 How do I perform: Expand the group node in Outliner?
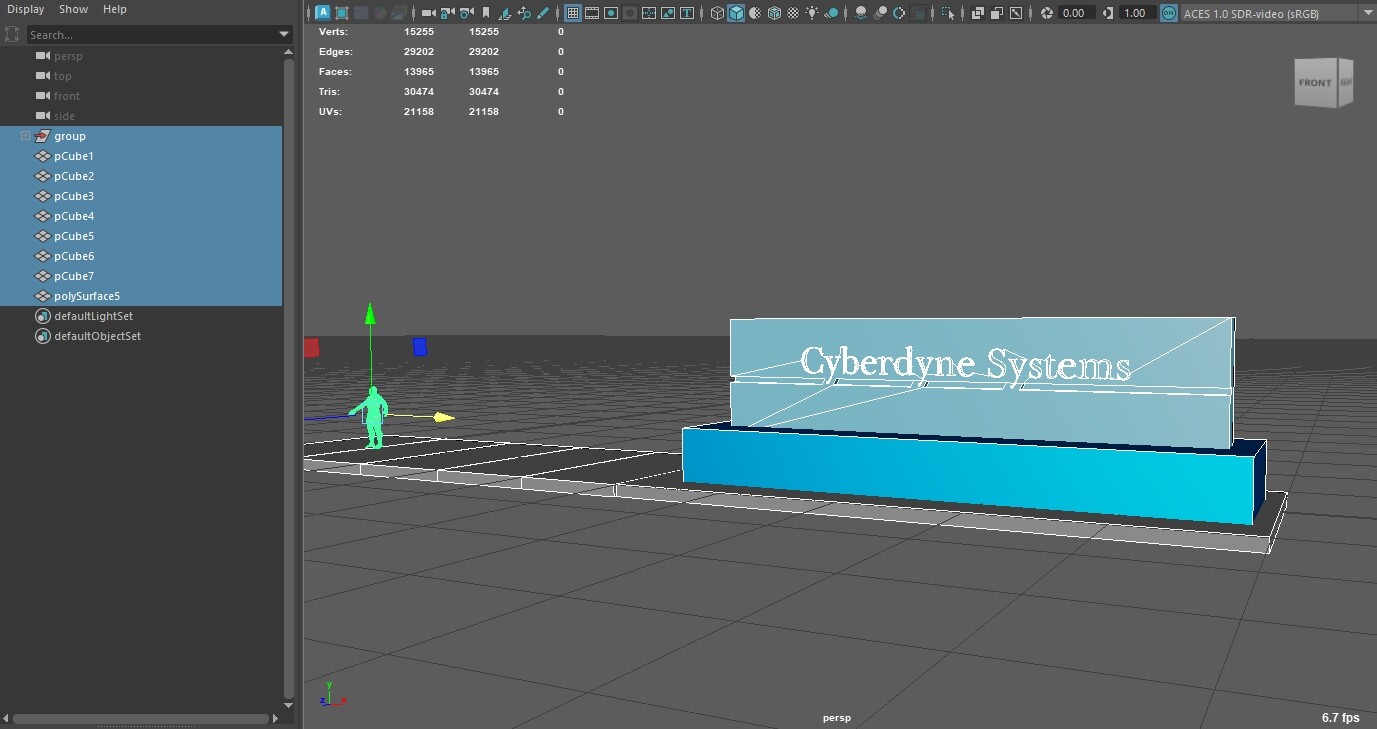[25, 136]
